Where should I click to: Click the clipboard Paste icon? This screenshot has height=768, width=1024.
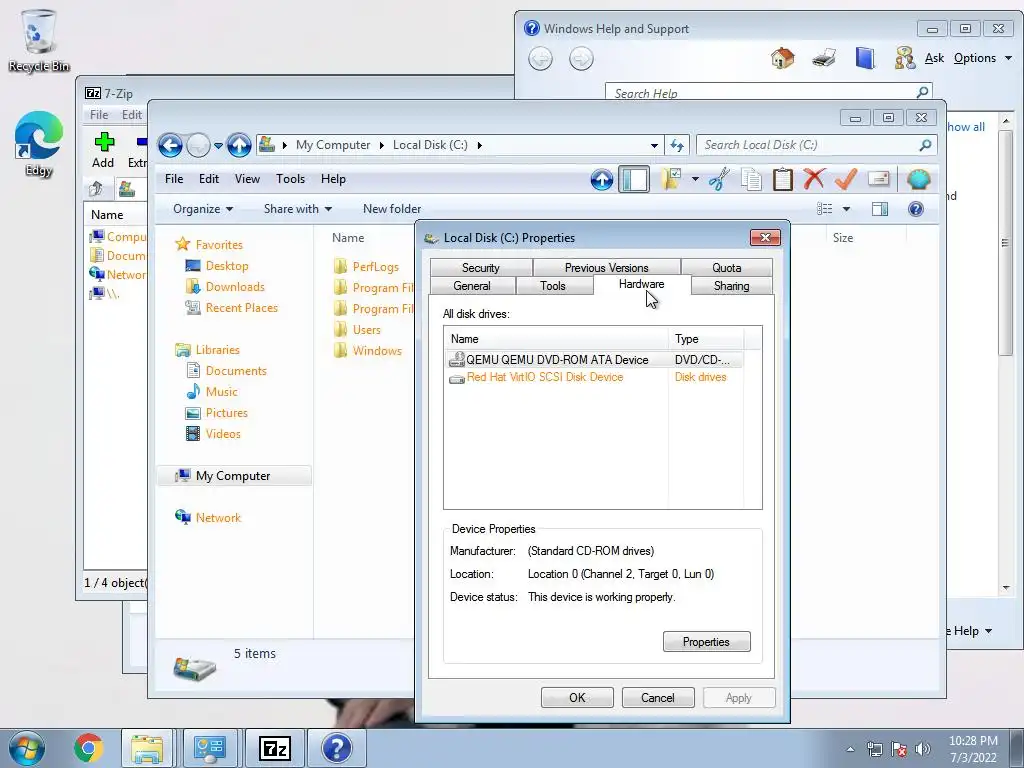782,179
